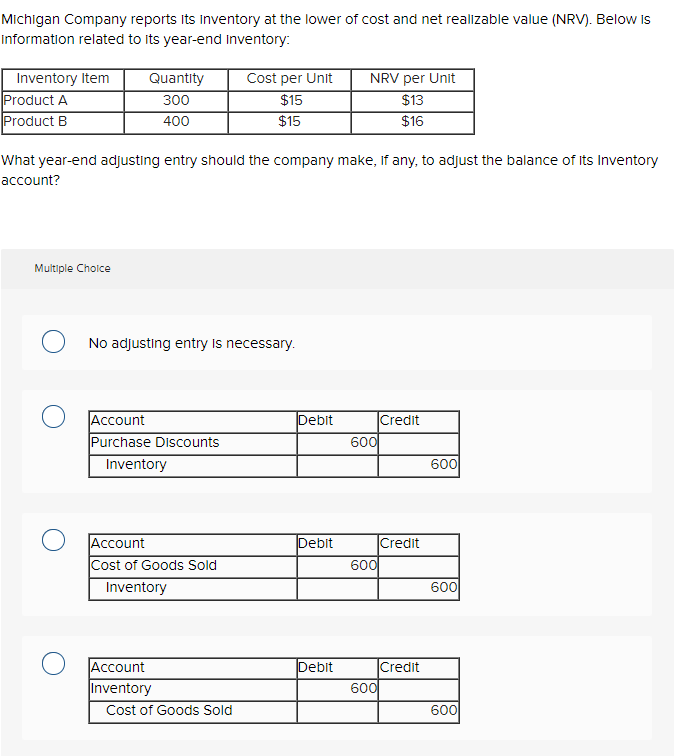Click the "NRV per Unit" column header
The height and width of the screenshot is (756, 682).
point(412,79)
